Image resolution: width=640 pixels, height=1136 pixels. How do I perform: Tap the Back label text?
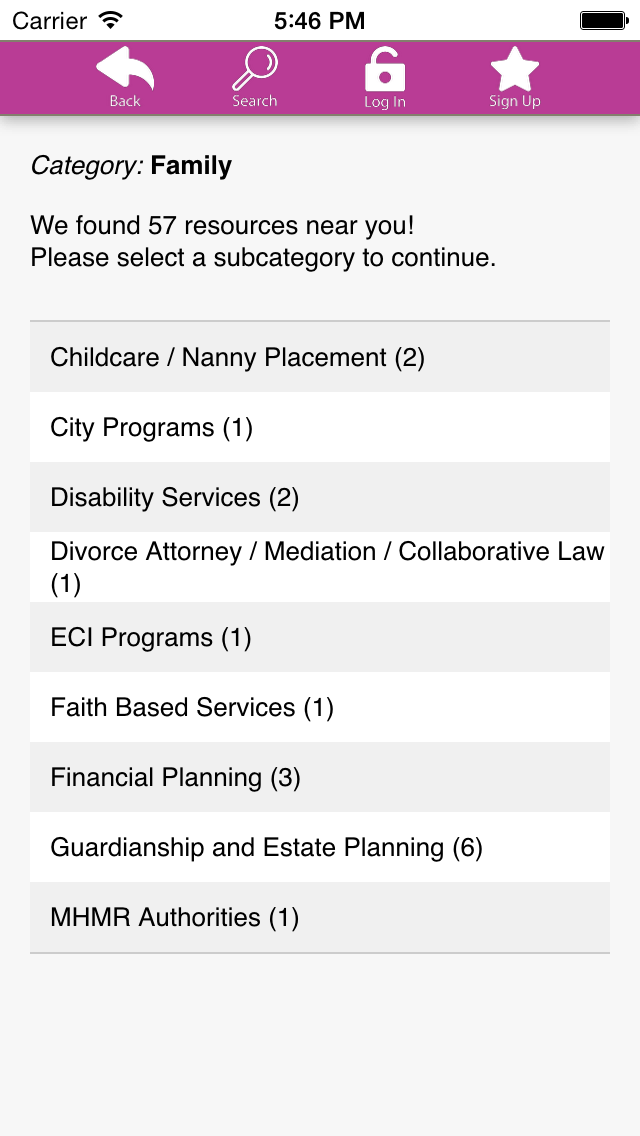point(125,101)
